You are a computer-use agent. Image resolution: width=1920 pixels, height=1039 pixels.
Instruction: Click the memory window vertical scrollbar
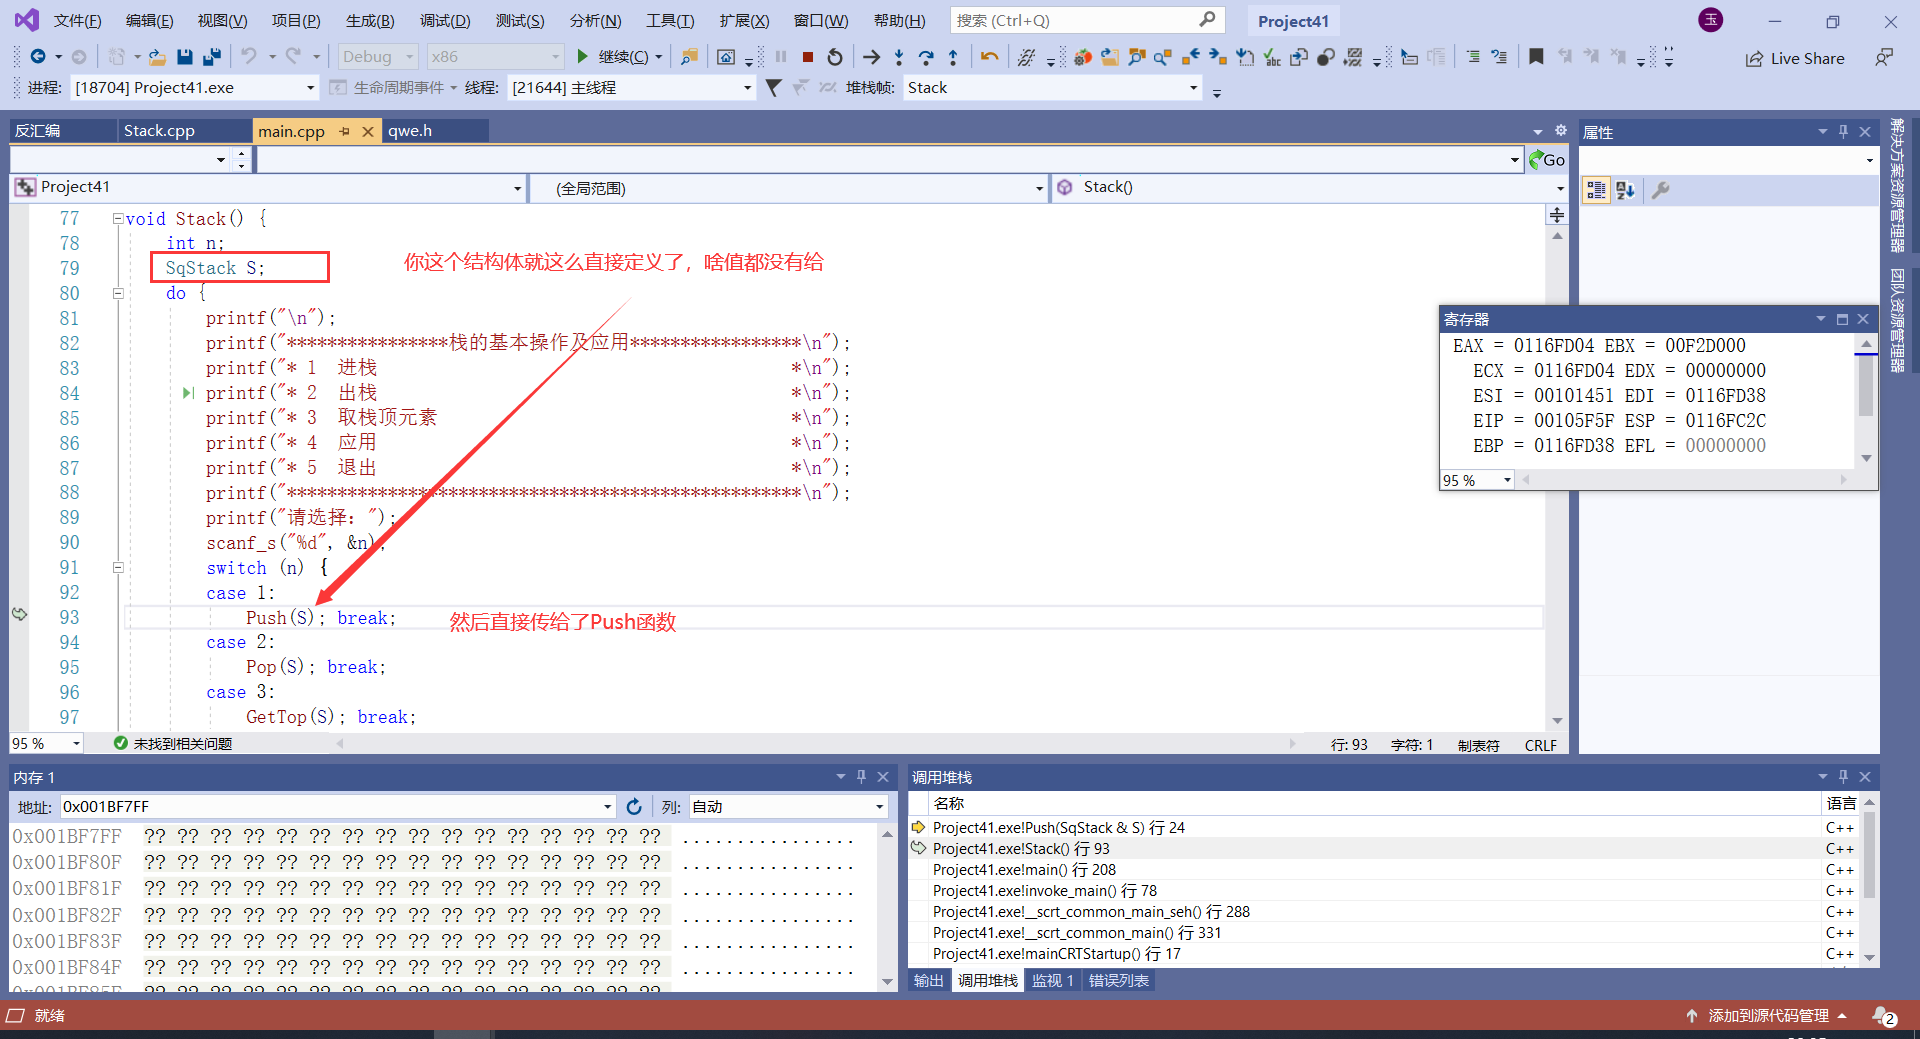click(887, 908)
